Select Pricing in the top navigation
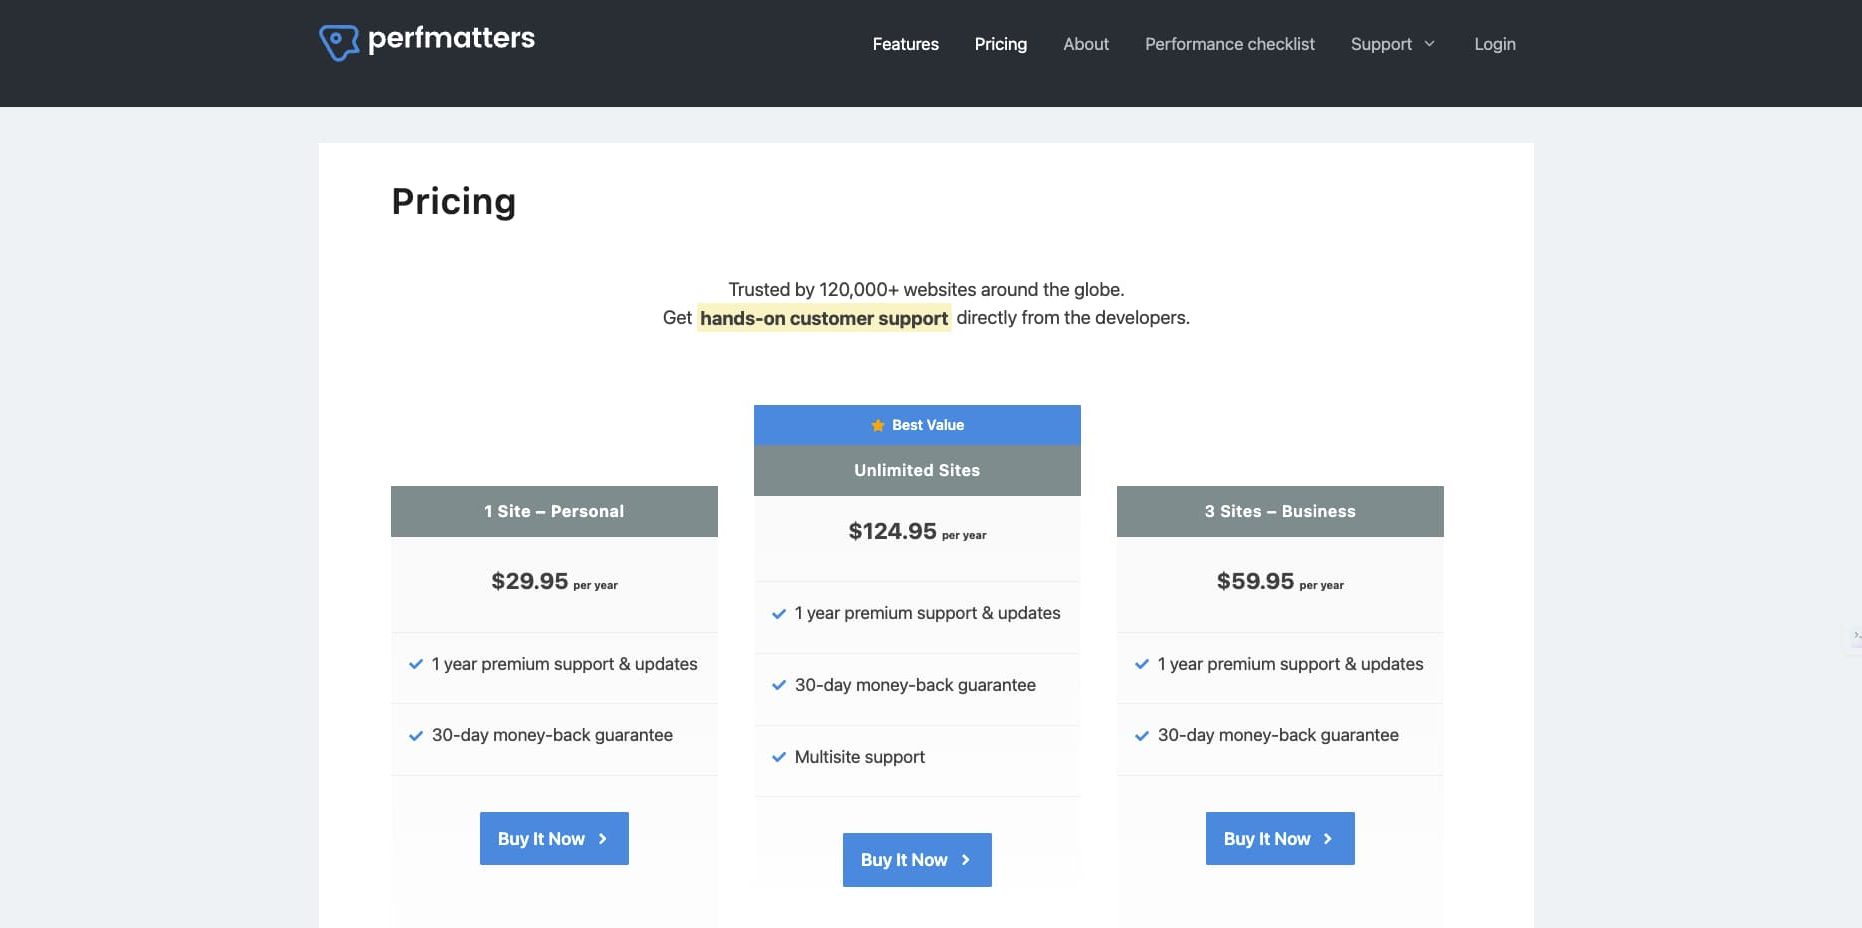1862x928 pixels. [1000, 44]
